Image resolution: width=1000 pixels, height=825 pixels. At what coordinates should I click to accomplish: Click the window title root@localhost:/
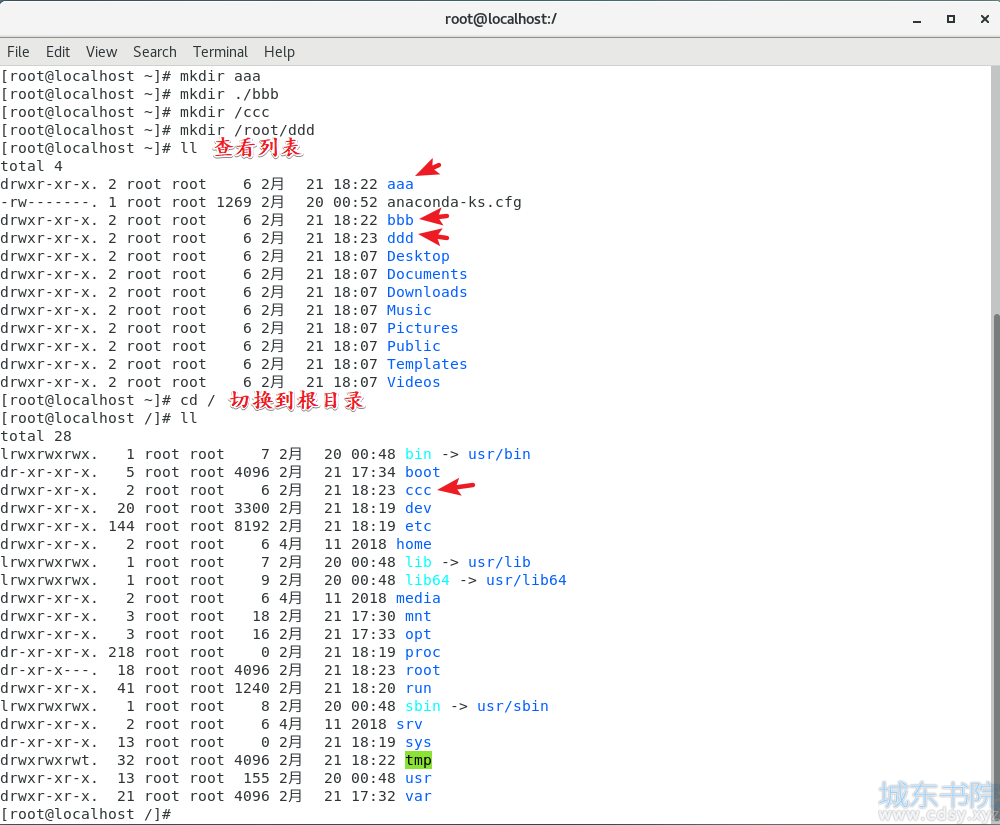[501, 19]
